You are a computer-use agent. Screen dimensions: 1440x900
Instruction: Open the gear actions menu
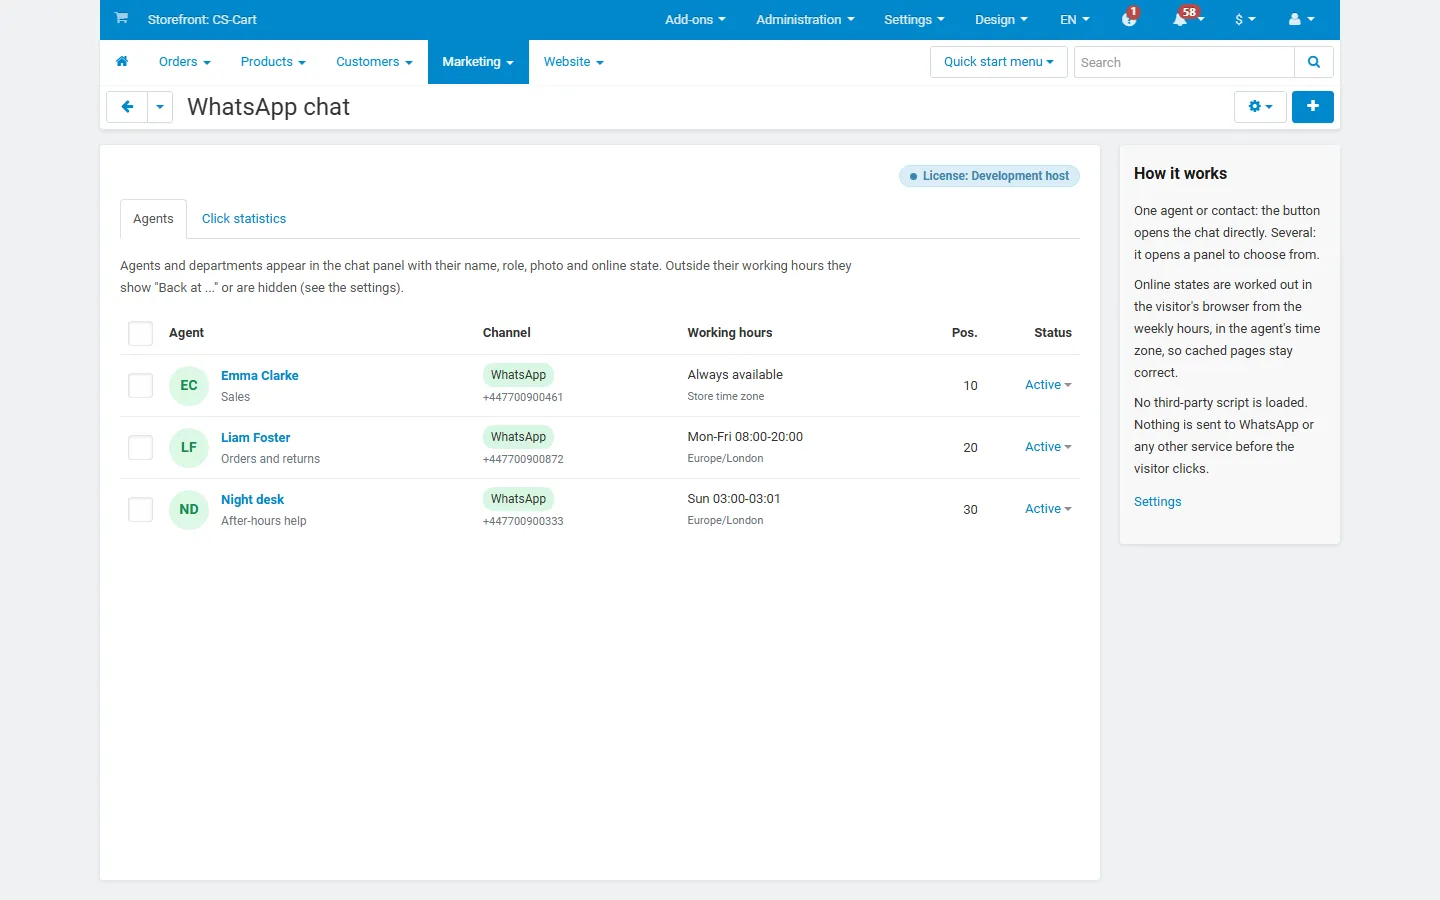(1260, 107)
